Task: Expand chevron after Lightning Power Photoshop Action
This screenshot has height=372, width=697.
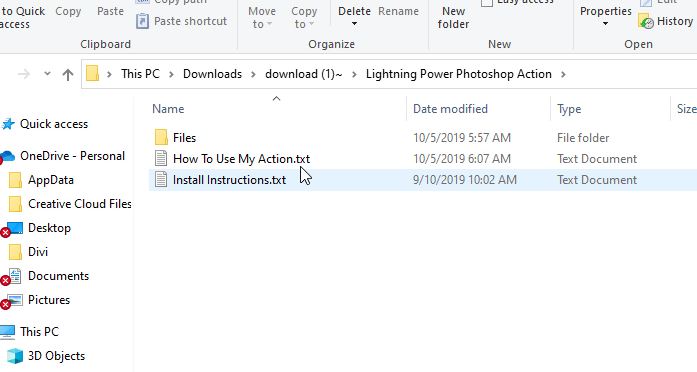Action: [x=563, y=74]
